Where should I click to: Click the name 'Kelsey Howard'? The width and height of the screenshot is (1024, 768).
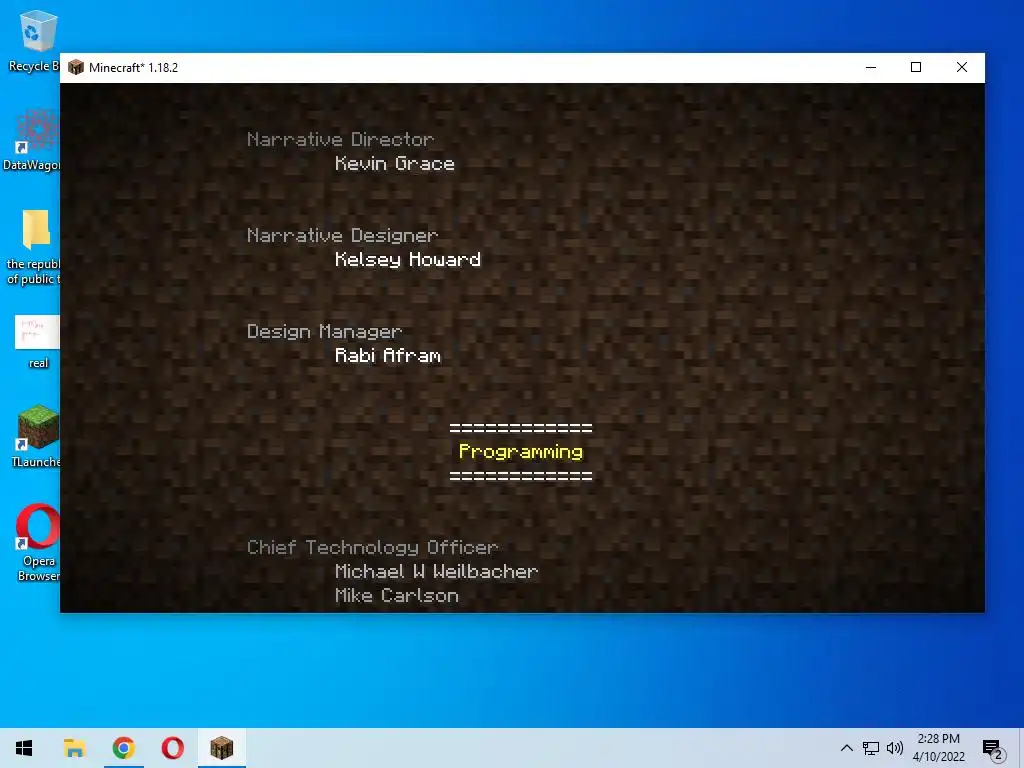408,260
